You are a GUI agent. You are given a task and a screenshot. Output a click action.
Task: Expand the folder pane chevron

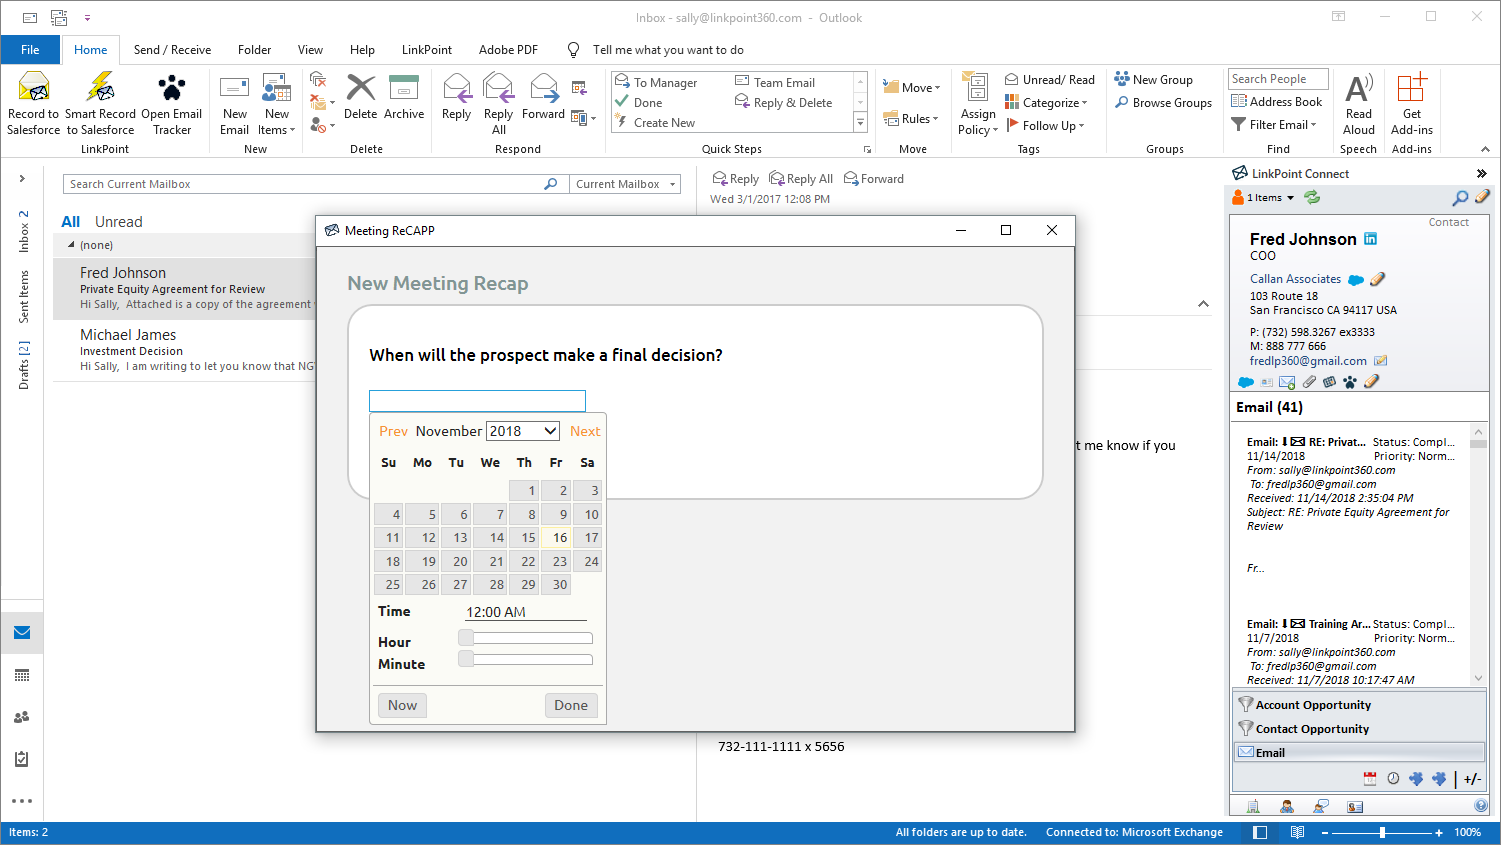tap(22, 179)
